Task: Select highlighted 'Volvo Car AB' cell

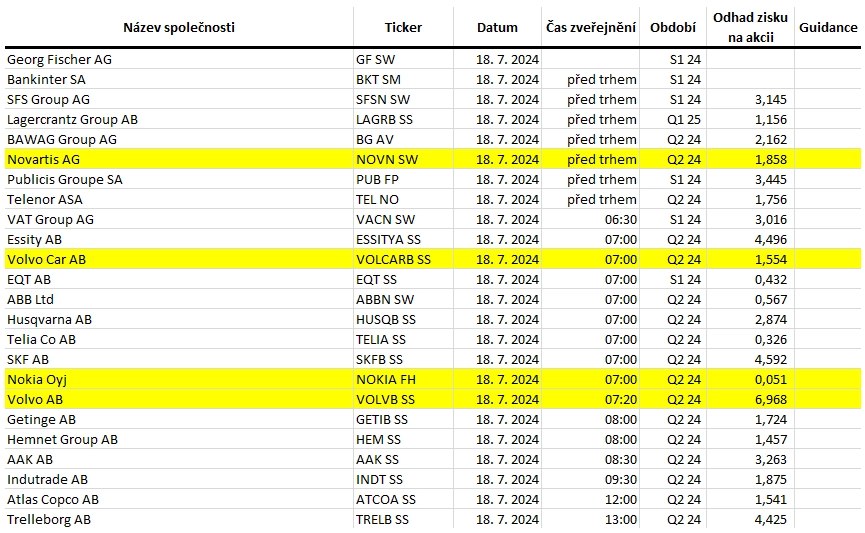Action: tap(46, 259)
